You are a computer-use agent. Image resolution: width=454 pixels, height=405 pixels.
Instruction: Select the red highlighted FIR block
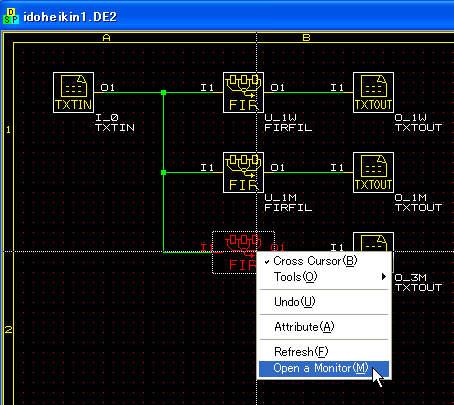click(x=243, y=252)
